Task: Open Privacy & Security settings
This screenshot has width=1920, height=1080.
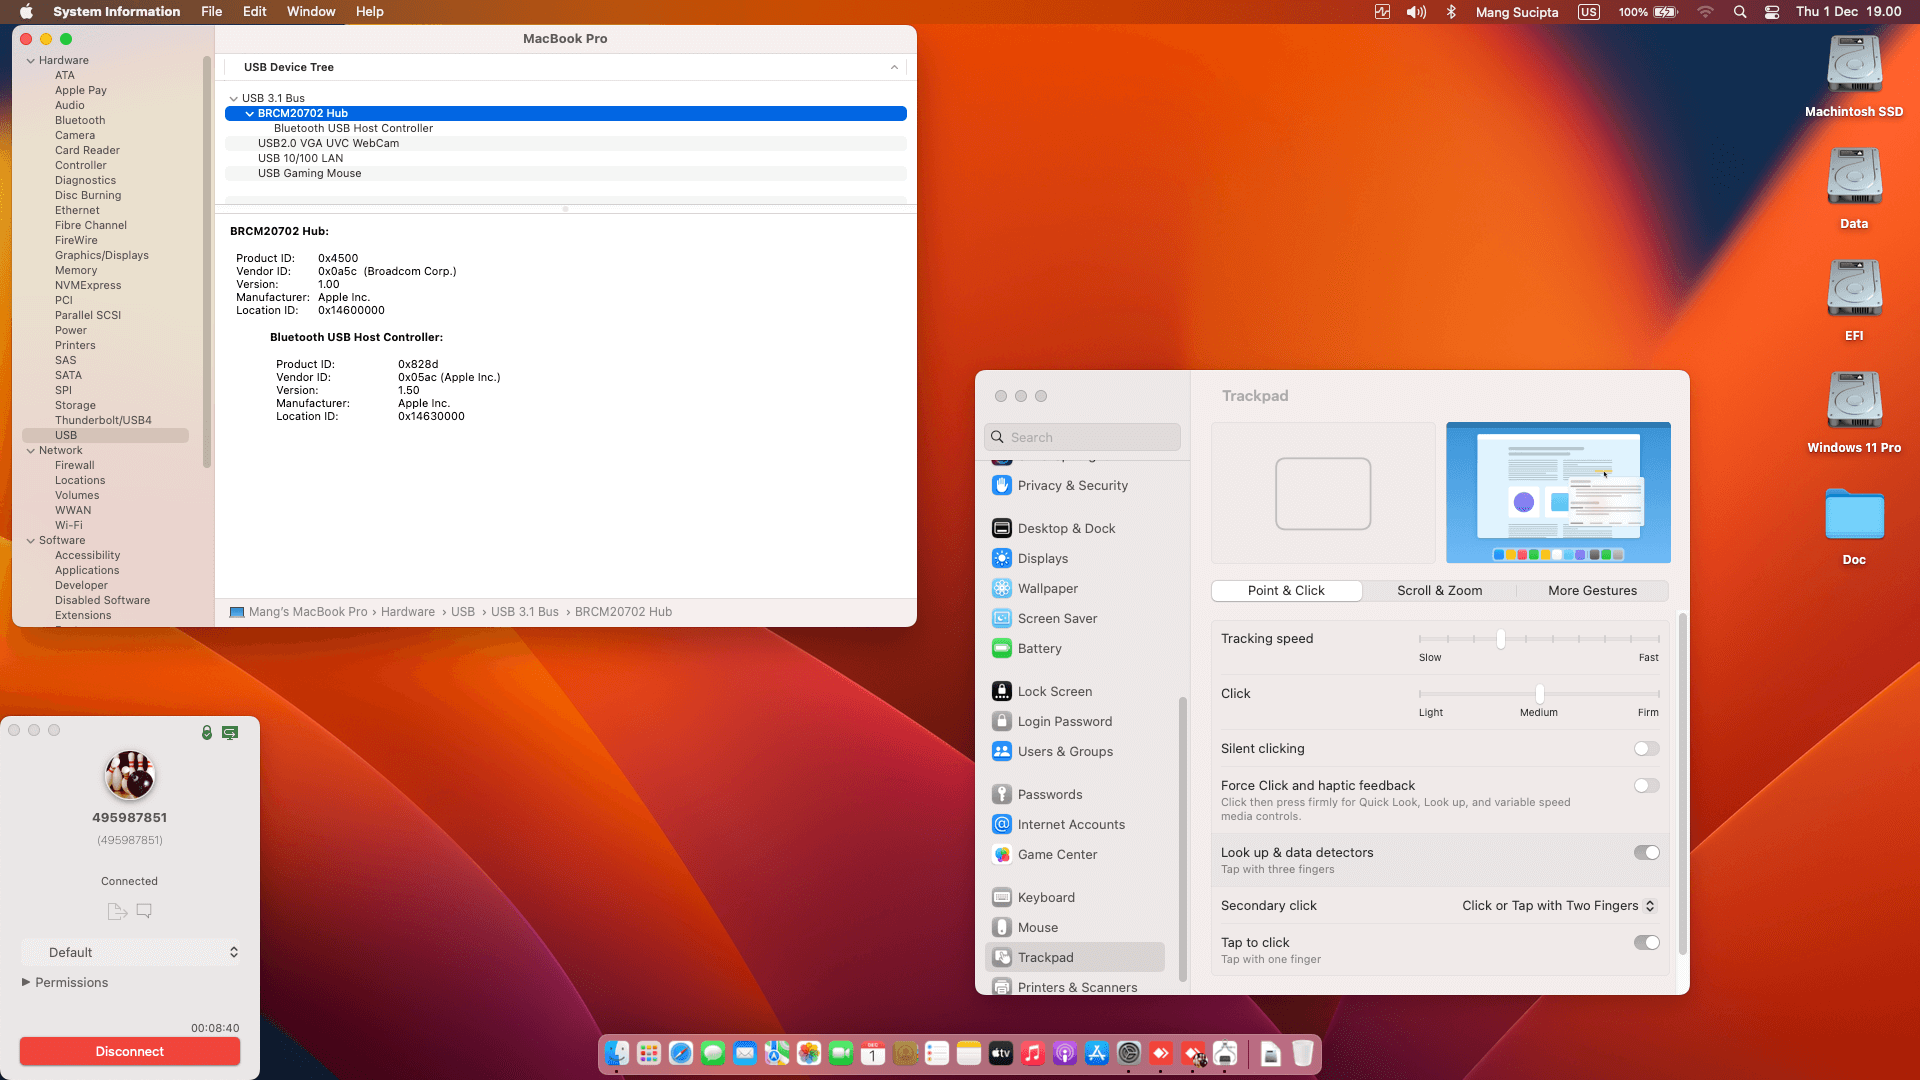Action: [1075, 486]
